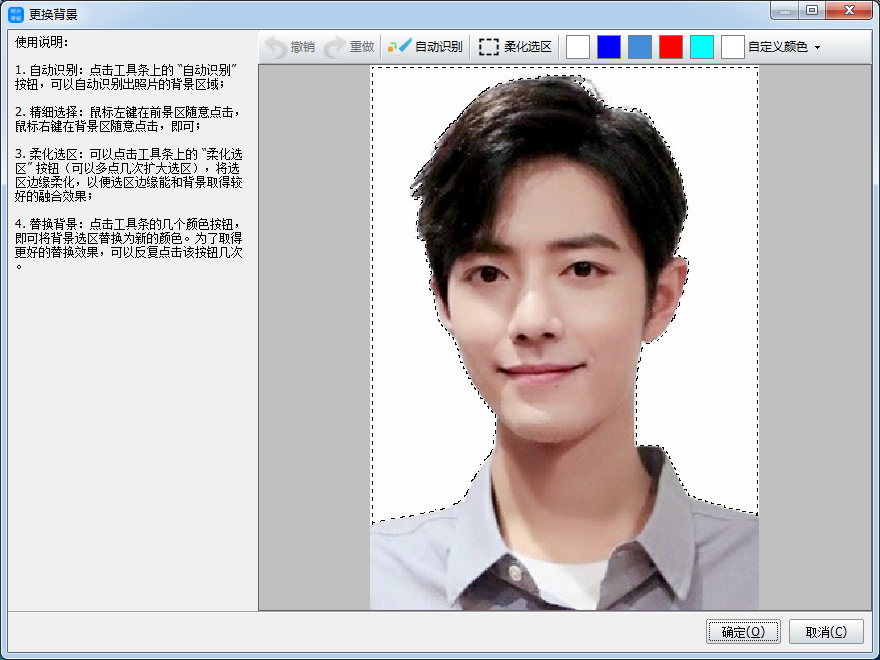Image resolution: width=880 pixels, height=660 pixels.
Task: Click instruction step 2 about 精细选择
Action: (127, 119)
